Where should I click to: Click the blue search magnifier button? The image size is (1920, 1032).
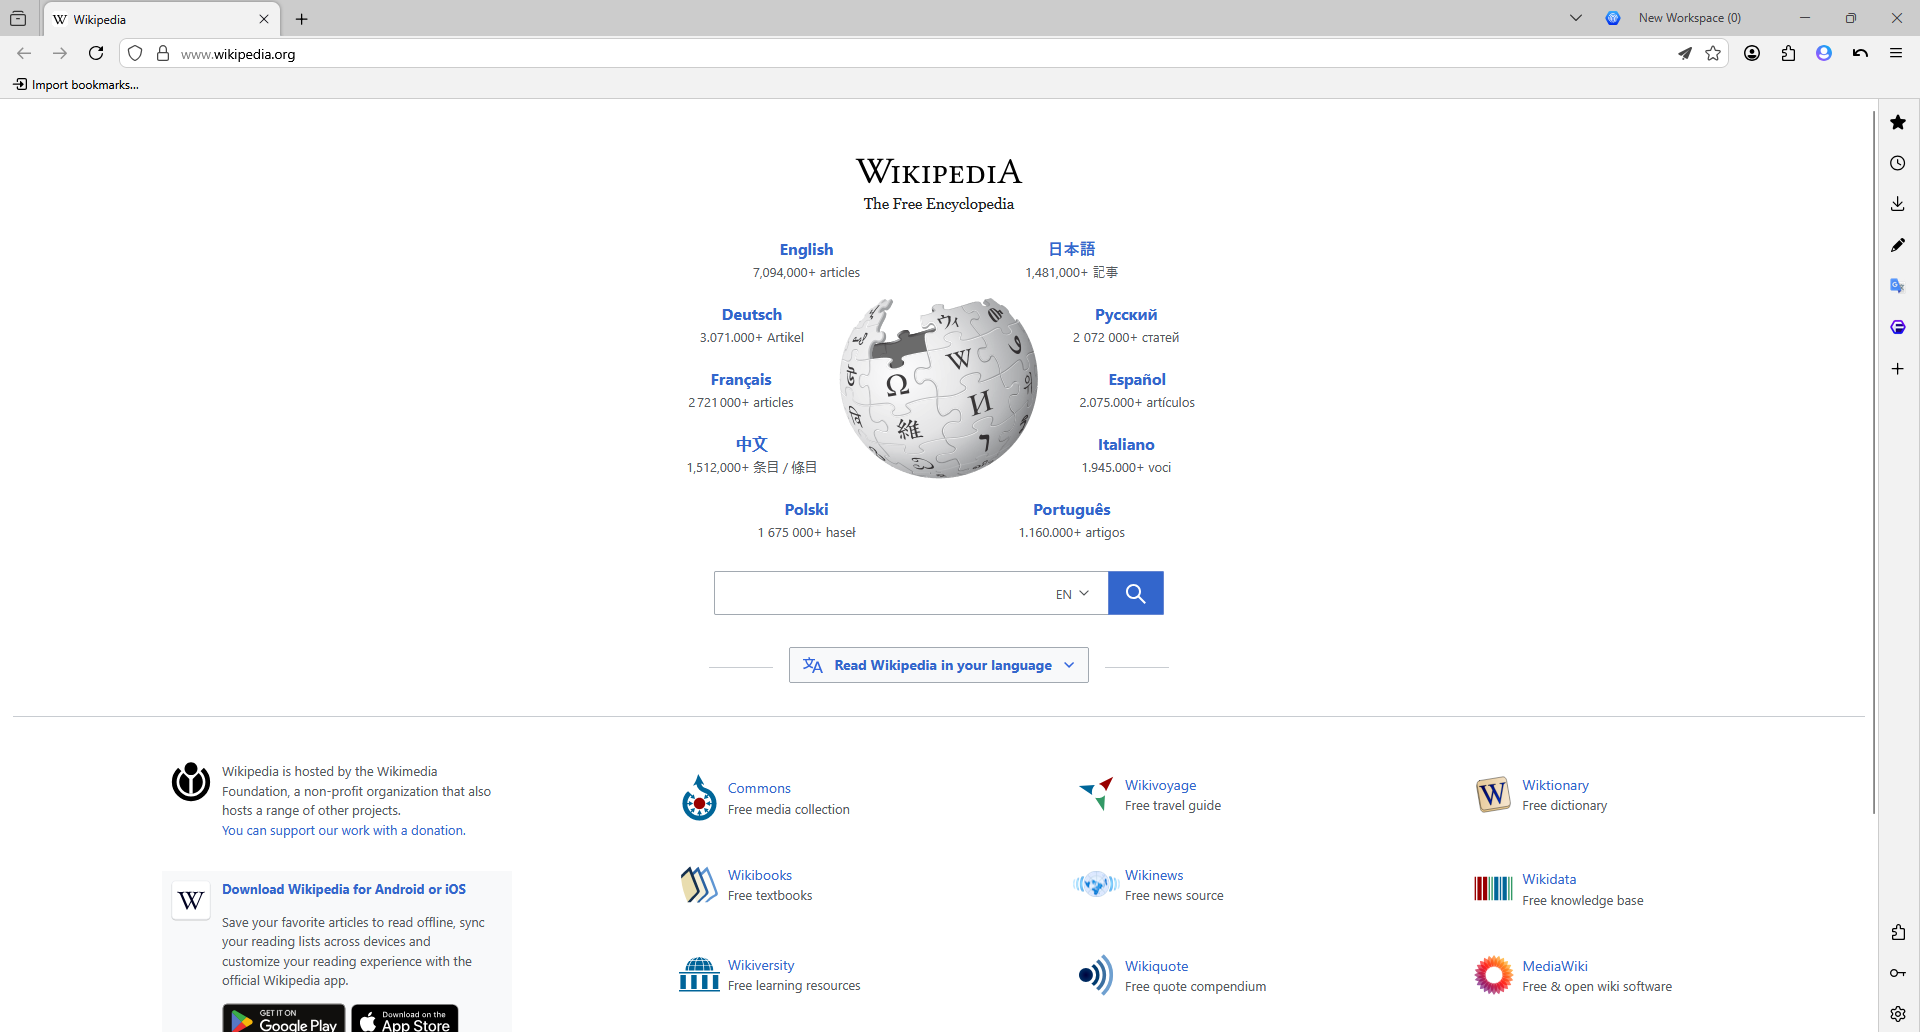(1135, 593)
